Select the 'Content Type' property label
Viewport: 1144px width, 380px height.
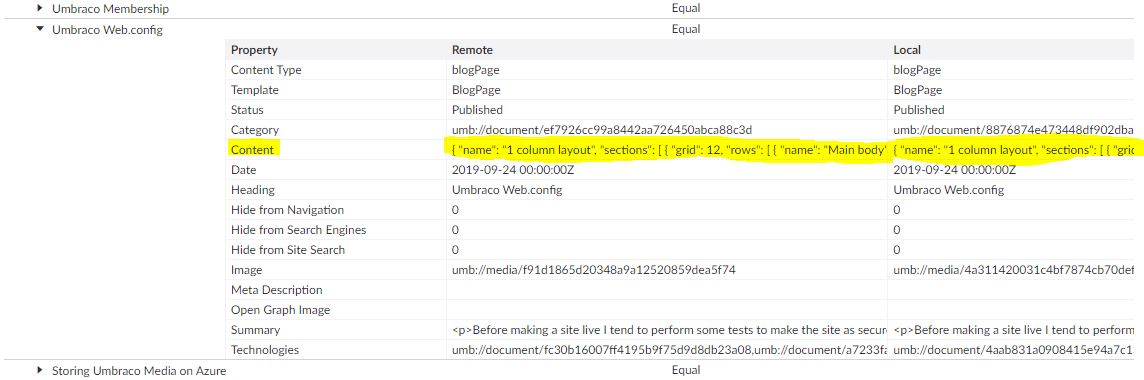(266, 70)
